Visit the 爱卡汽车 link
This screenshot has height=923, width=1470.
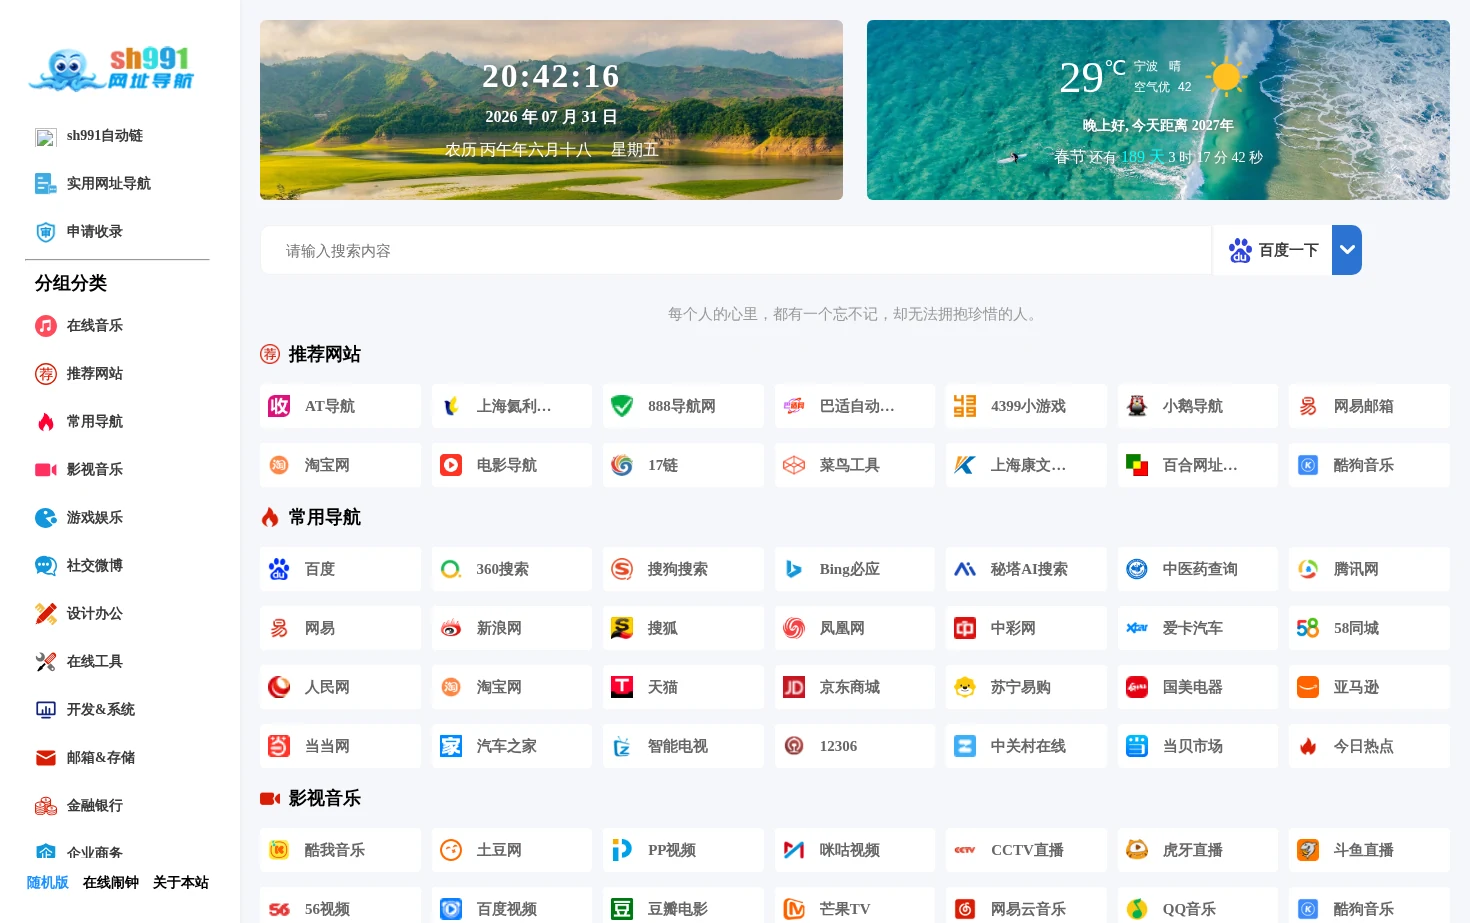point(1198,628)
